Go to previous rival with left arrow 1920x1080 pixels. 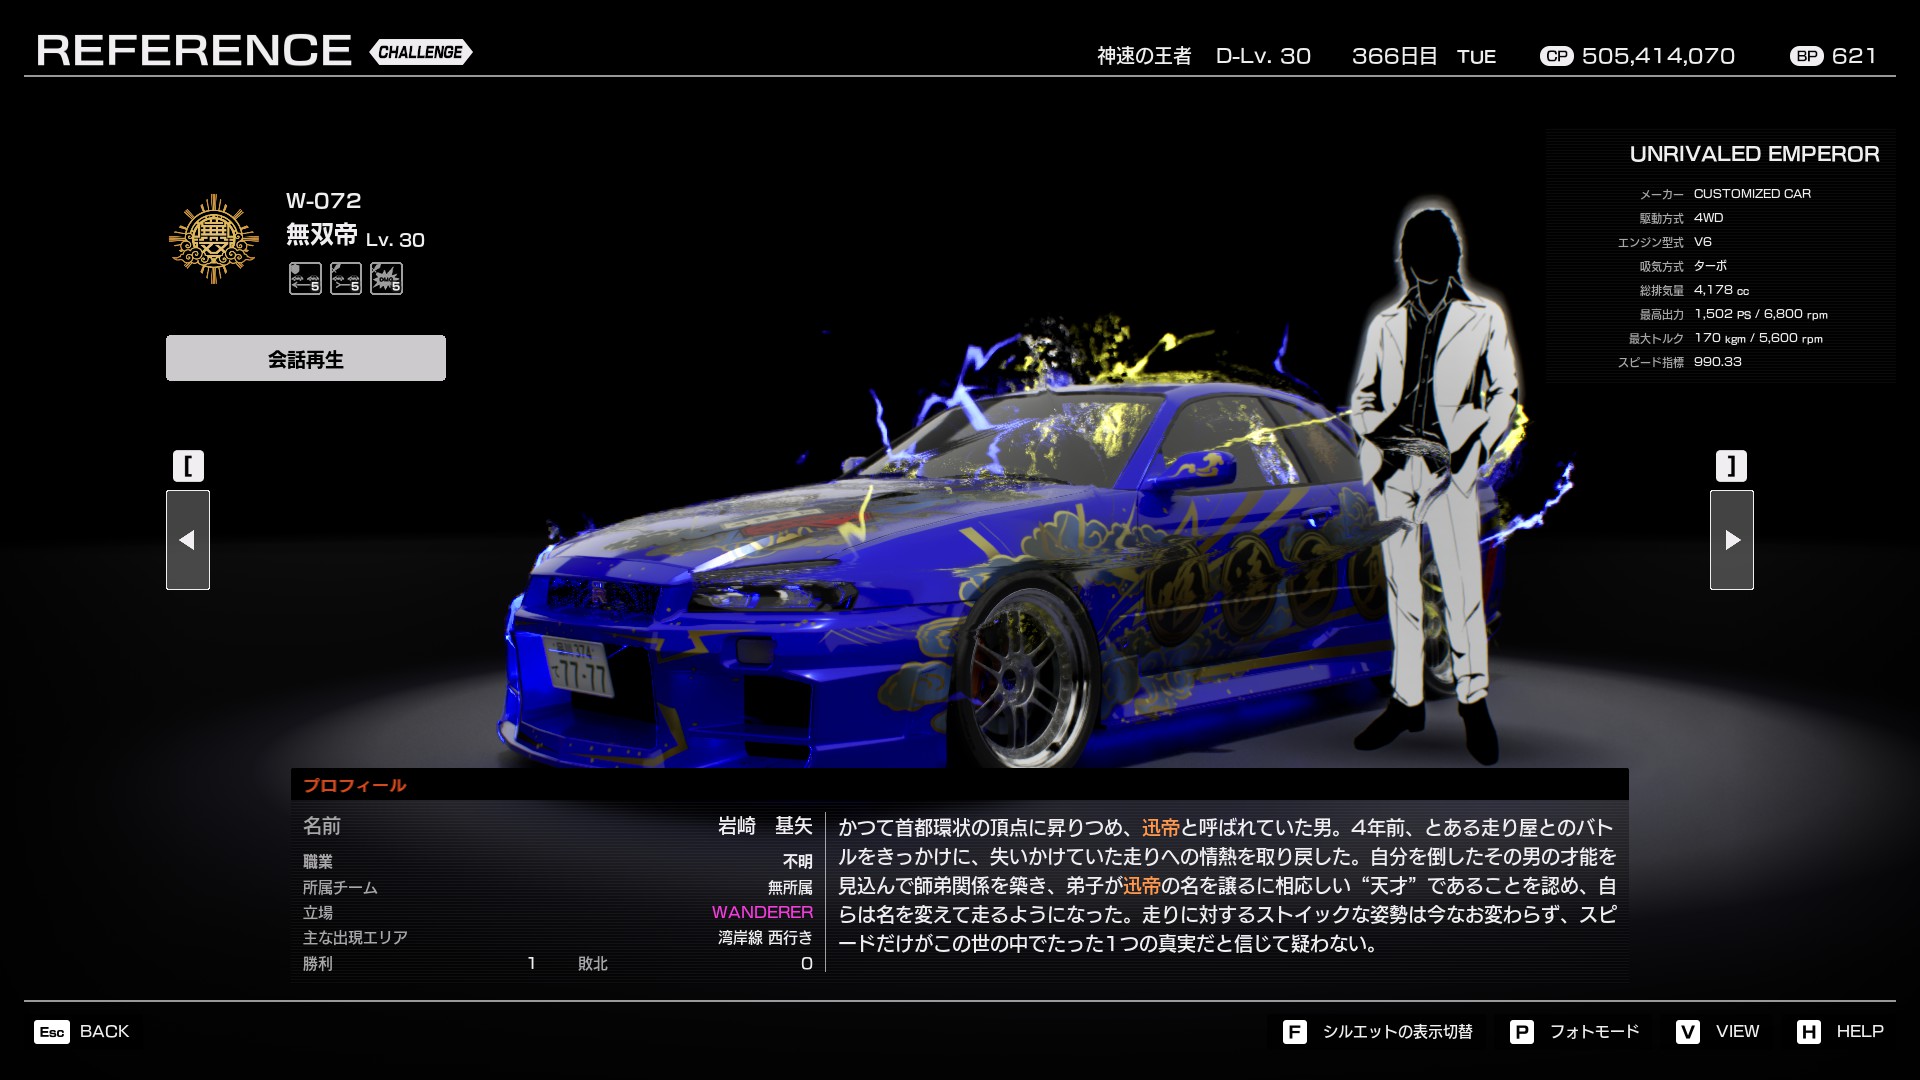188,540
